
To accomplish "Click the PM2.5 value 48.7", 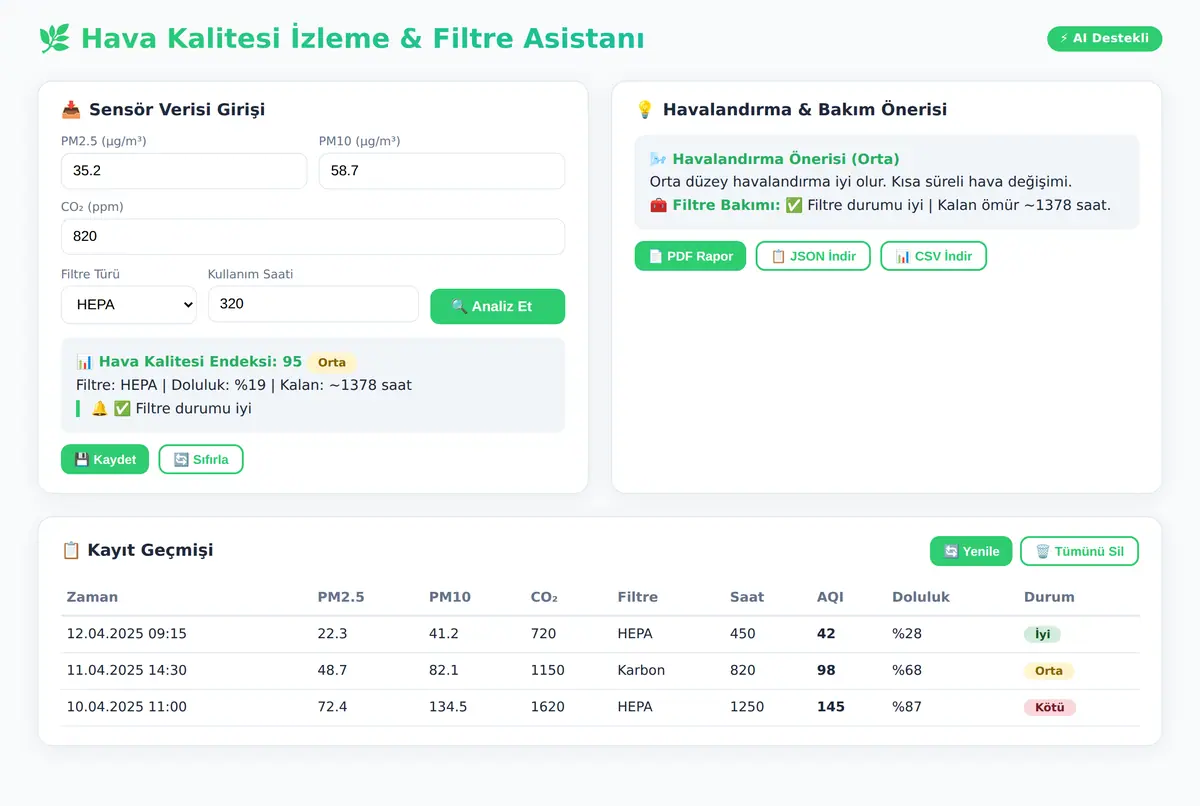I will pos(333,670).
